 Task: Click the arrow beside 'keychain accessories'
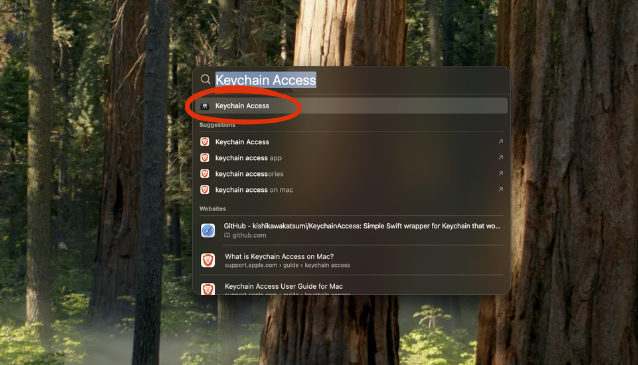pyautogui.click(x=500, y=173)
